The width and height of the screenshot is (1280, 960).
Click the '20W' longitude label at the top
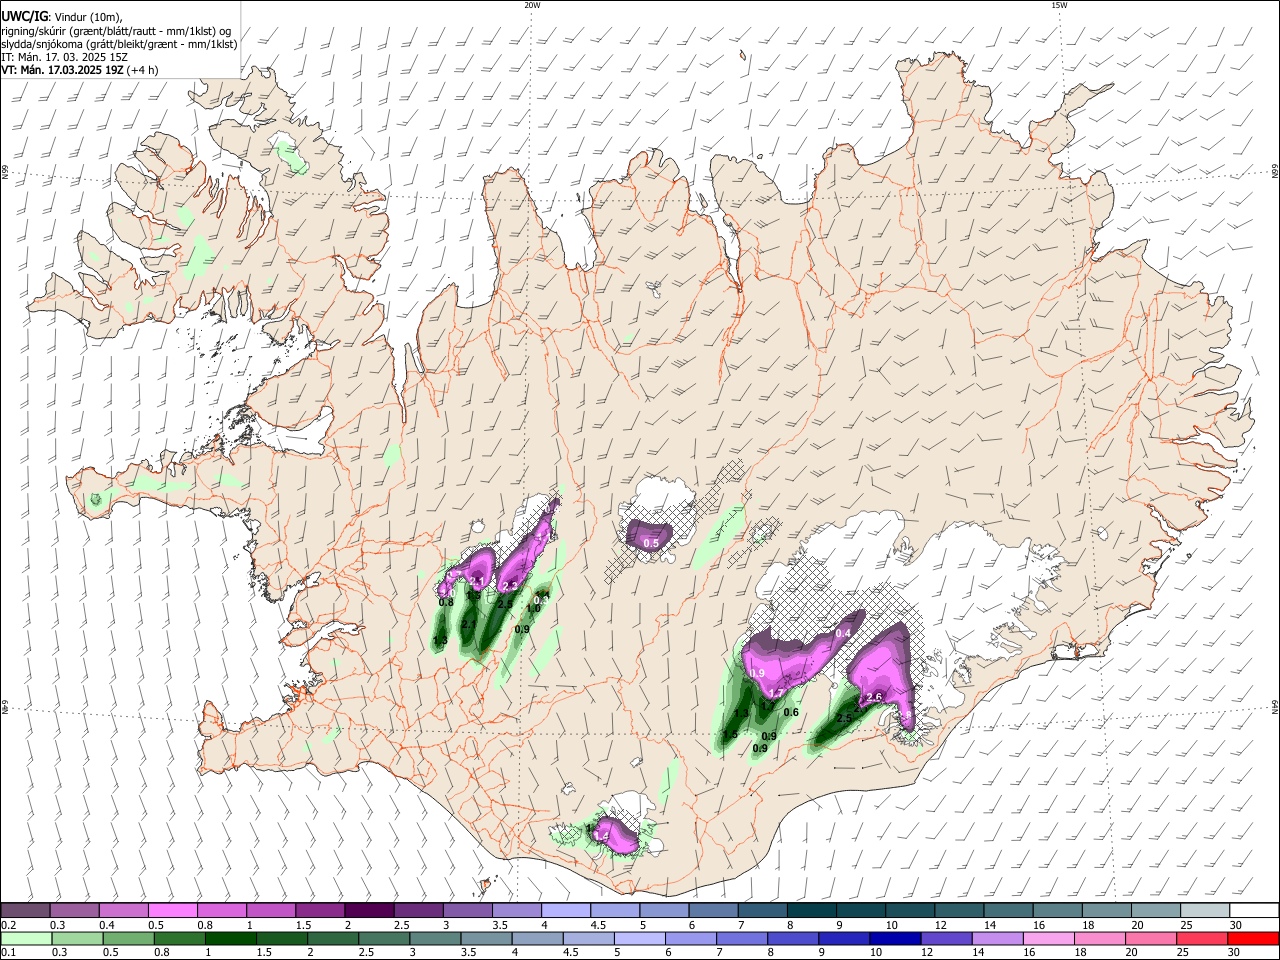click(x=532, y=5)
